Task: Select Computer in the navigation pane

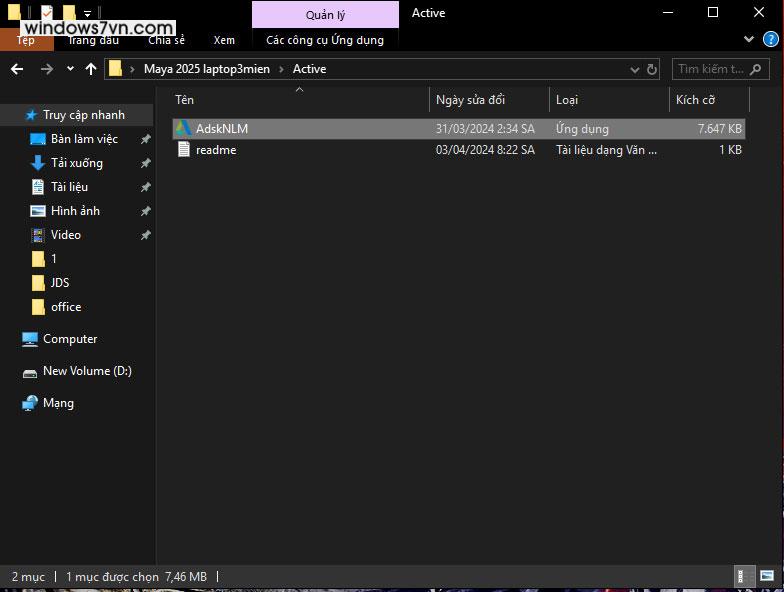Action: pyautogui.click(x=70, y=339)
